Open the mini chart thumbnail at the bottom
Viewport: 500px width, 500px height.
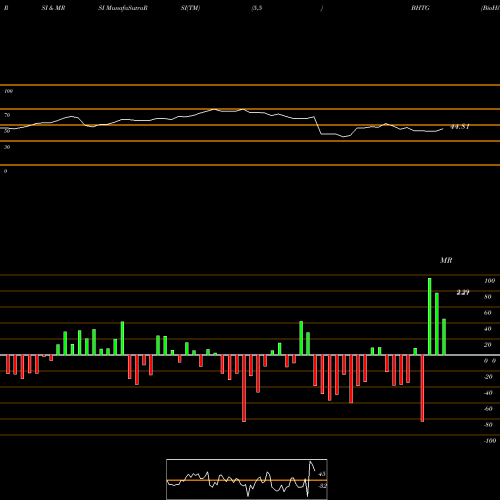pos(247,479)
